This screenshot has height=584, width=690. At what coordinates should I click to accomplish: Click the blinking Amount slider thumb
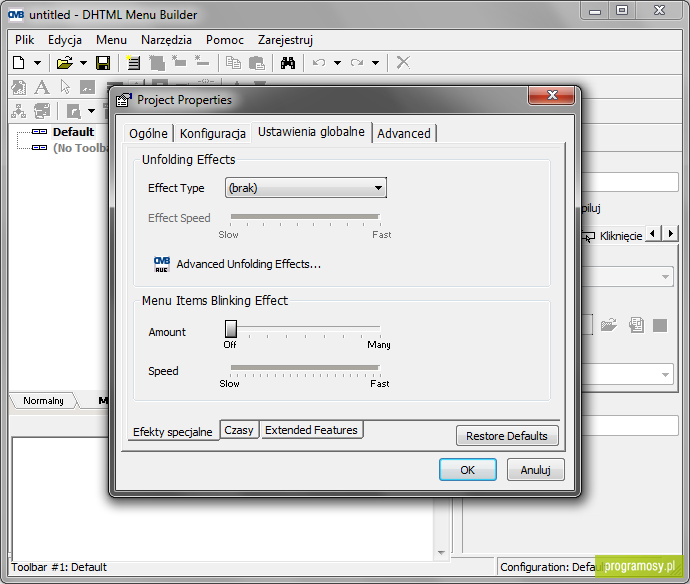pyautogui.click(x=231, y=329)
